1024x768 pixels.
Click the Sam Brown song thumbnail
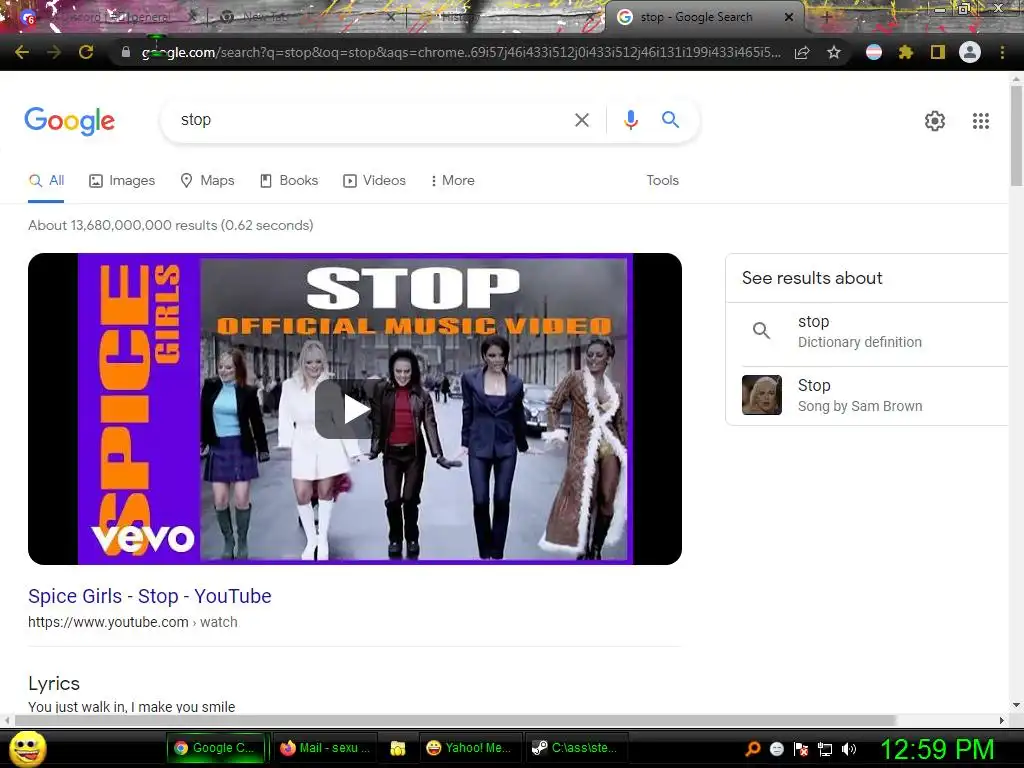pos(761,395)
